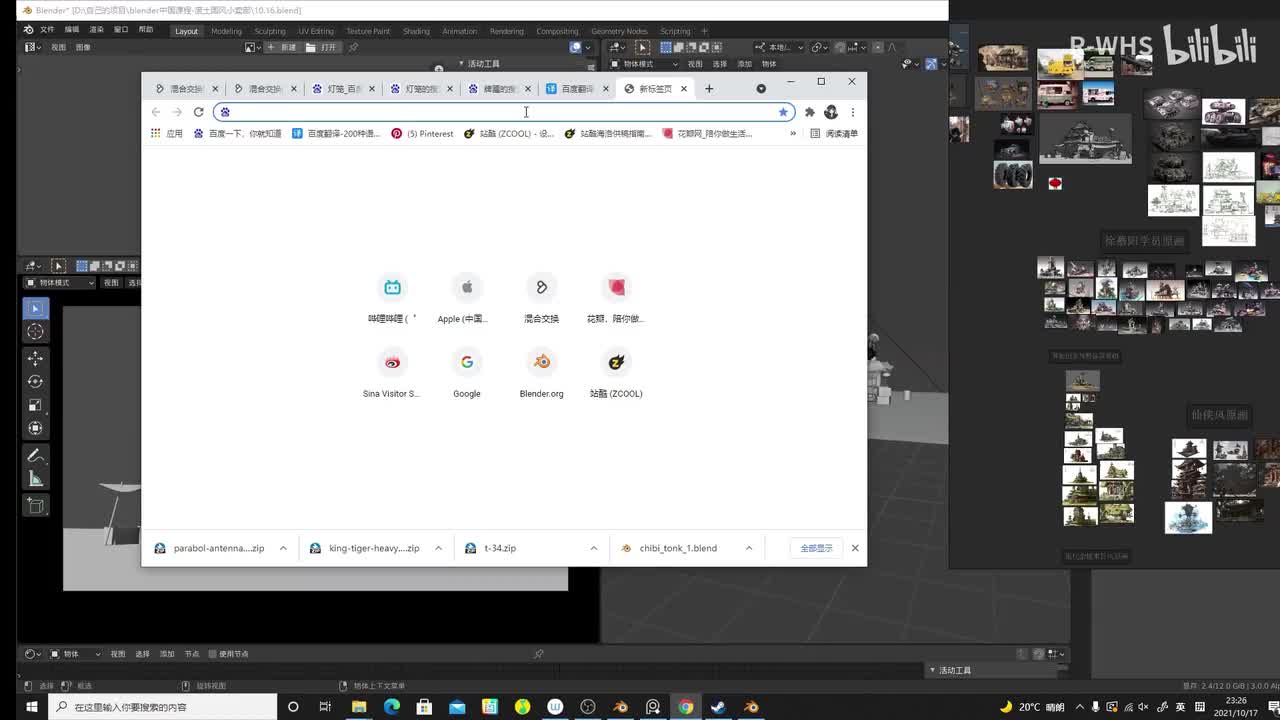This screenshot has height=720, width=1280.
Task: Open the Blender.org shortcut tile
Action: tap(542, 373)
